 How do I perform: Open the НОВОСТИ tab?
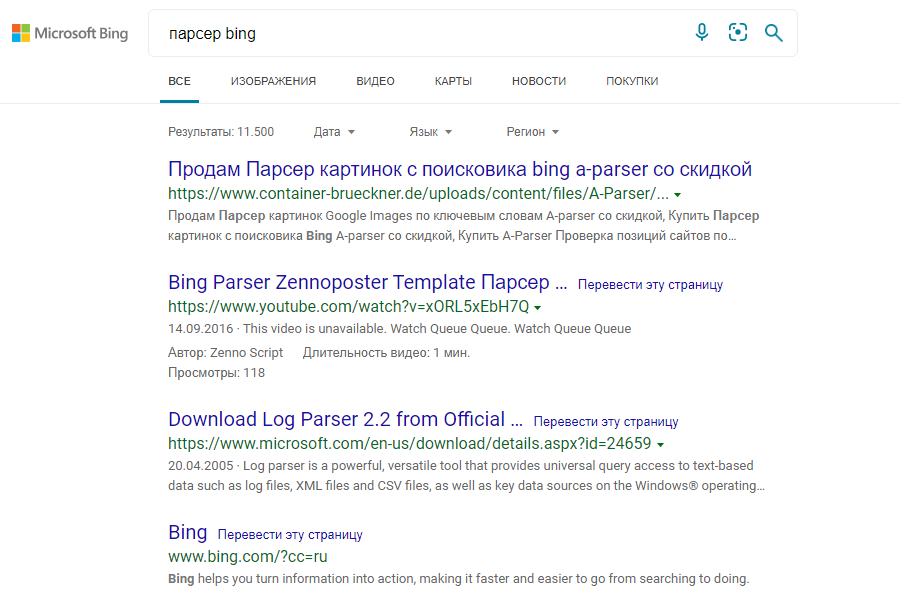point(539,81)
